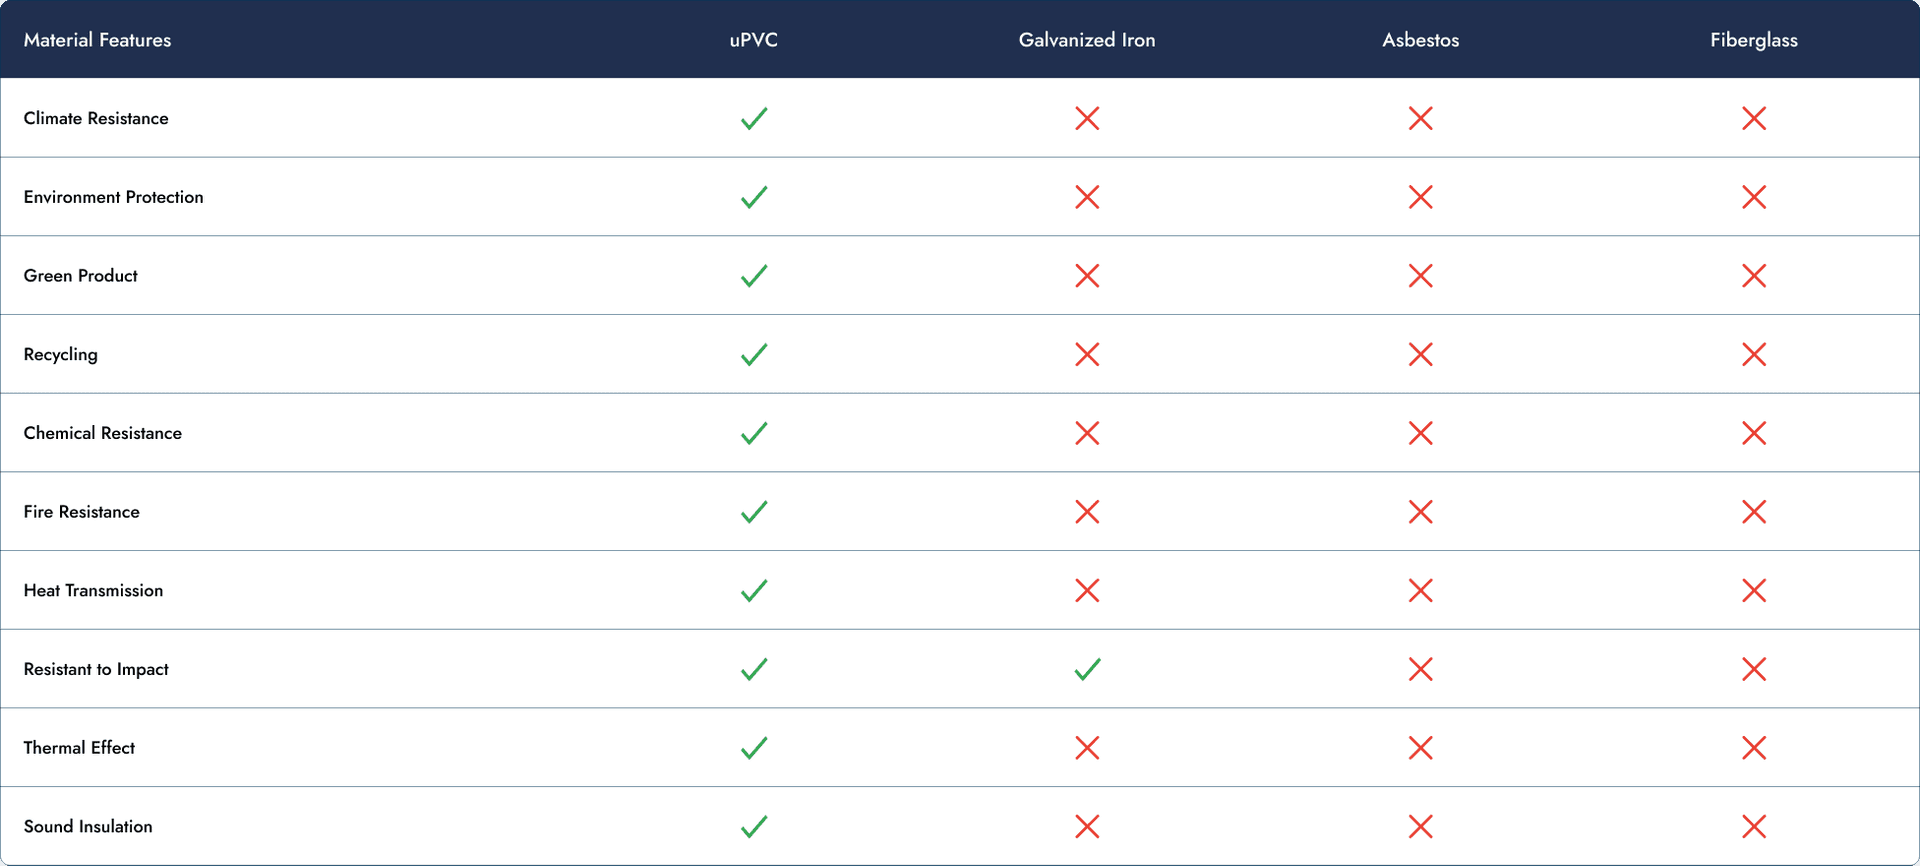Click the Asbestos cross for Green Product
This screenshot has width=1920, height=866.
click(x=1420, y=276)
